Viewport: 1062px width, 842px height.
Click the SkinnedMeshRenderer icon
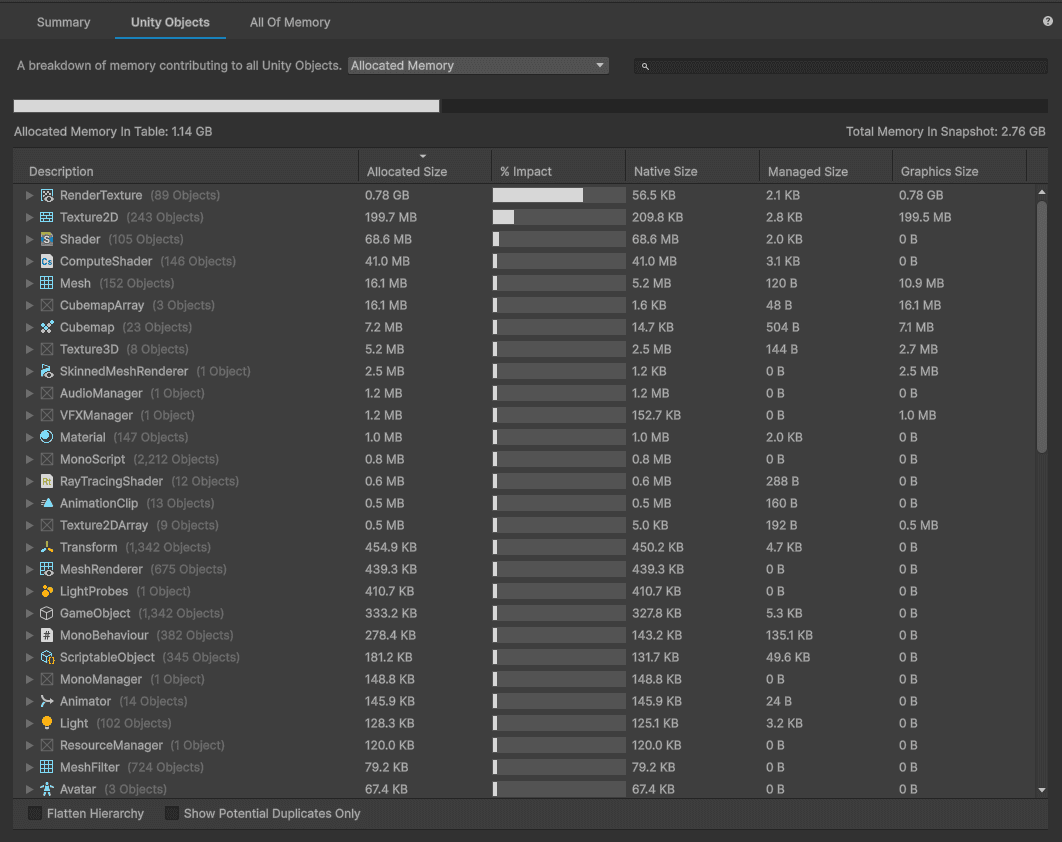click(x=47, y=371)
